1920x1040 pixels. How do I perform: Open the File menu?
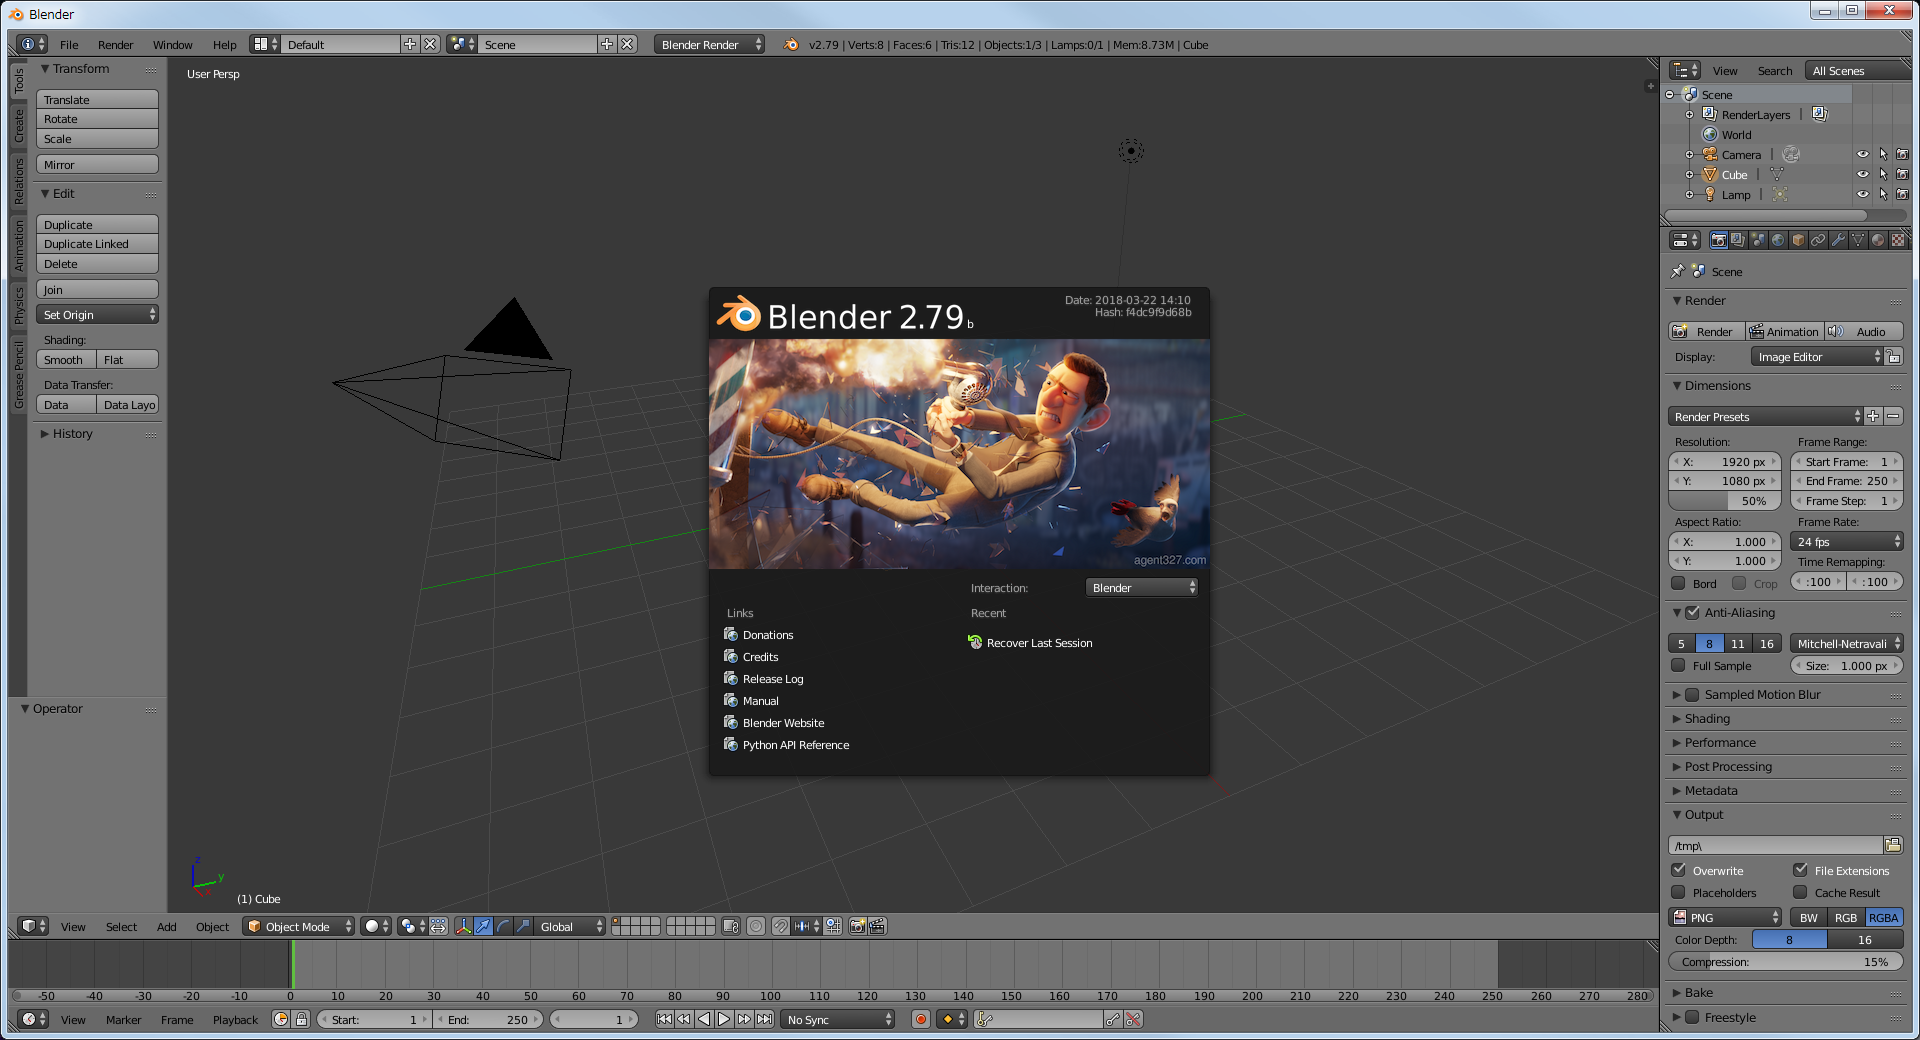click(69, 44)
